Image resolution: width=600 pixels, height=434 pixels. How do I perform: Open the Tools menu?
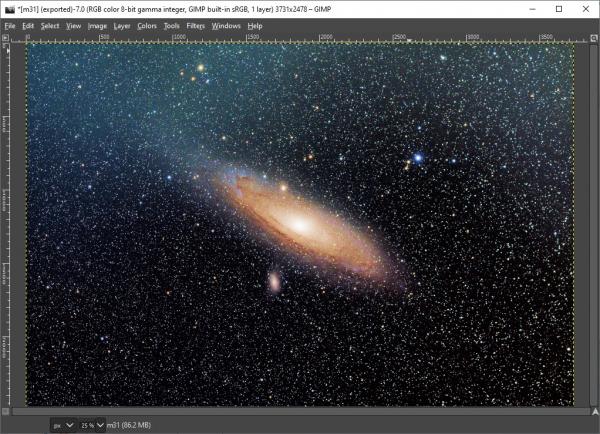[x=171, y=26]
